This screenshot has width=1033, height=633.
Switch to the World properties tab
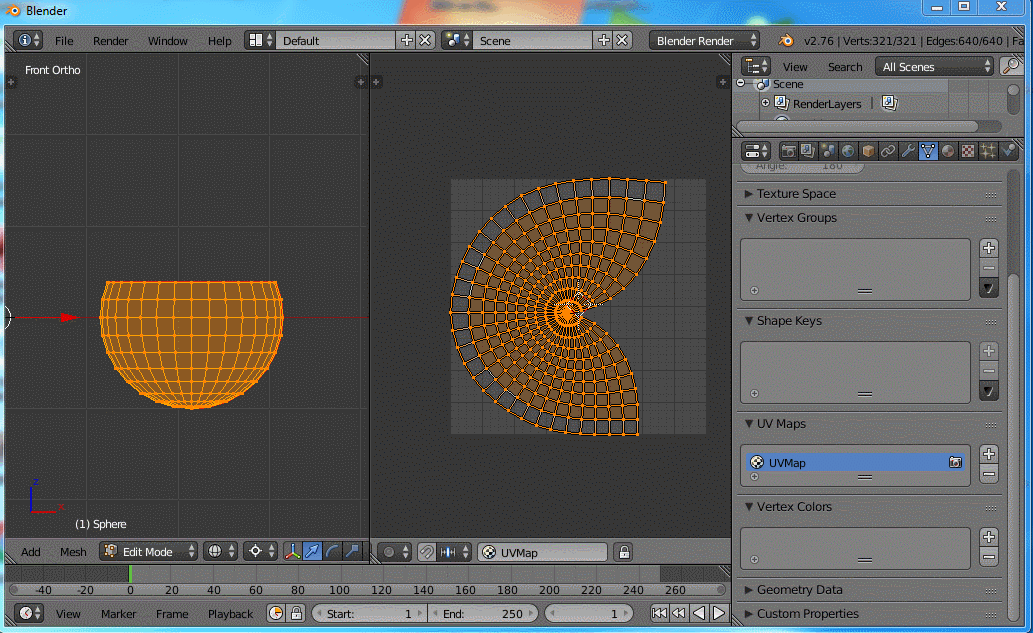pyautogui.click(x=848, y=151)
